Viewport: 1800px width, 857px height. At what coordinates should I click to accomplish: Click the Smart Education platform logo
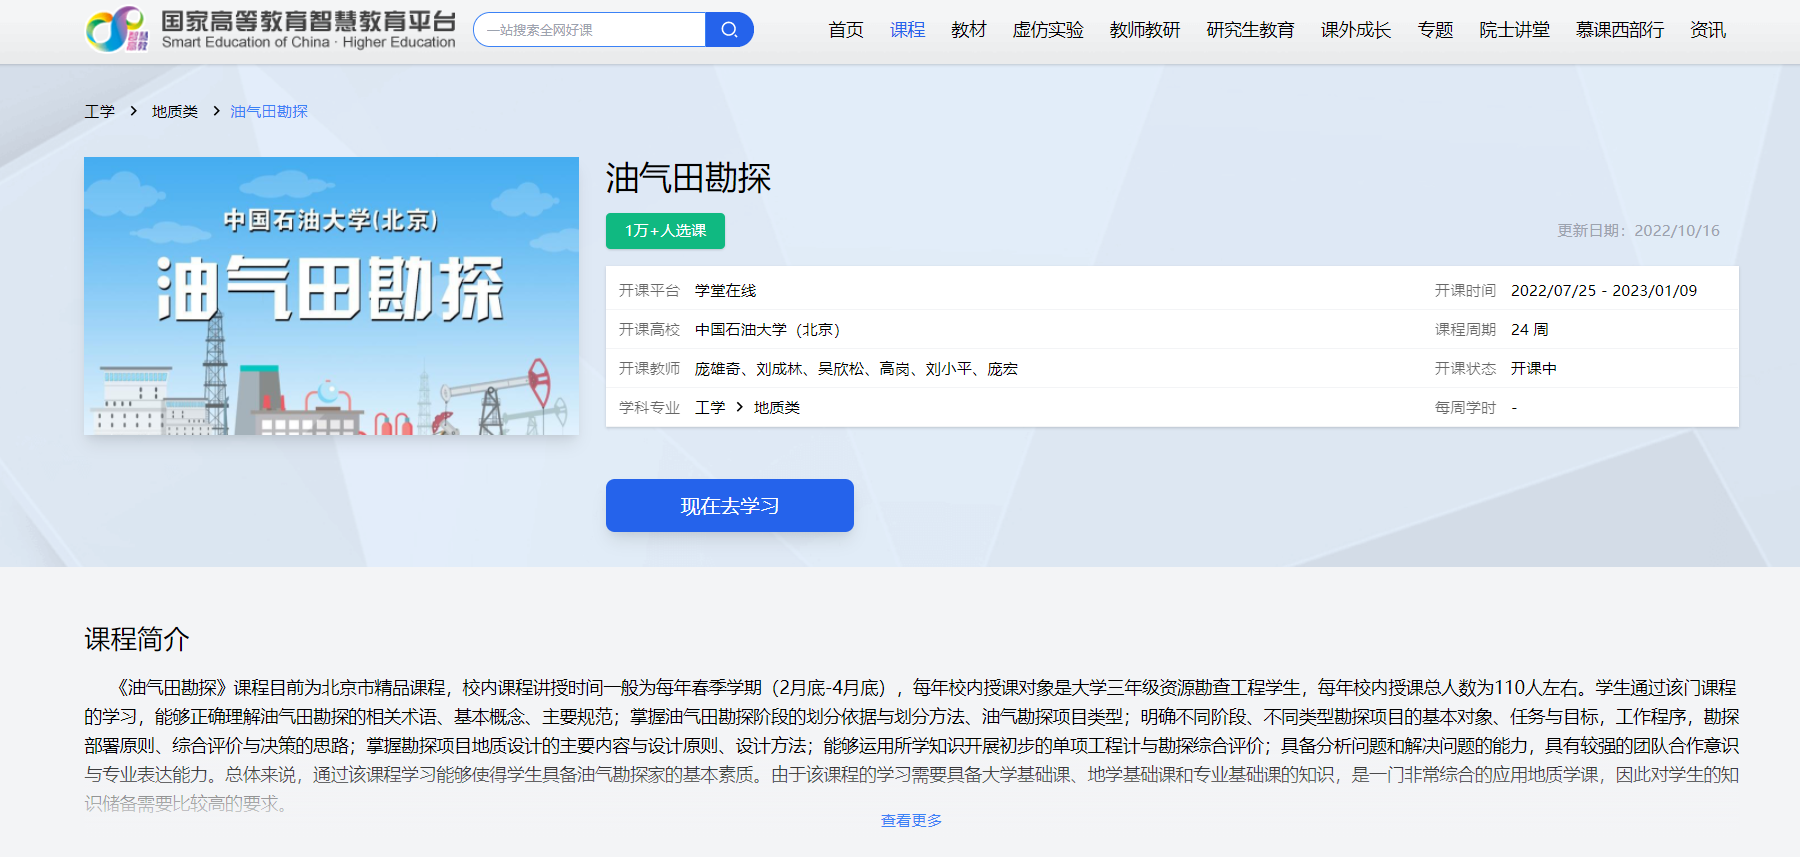(x=270, y=30)
